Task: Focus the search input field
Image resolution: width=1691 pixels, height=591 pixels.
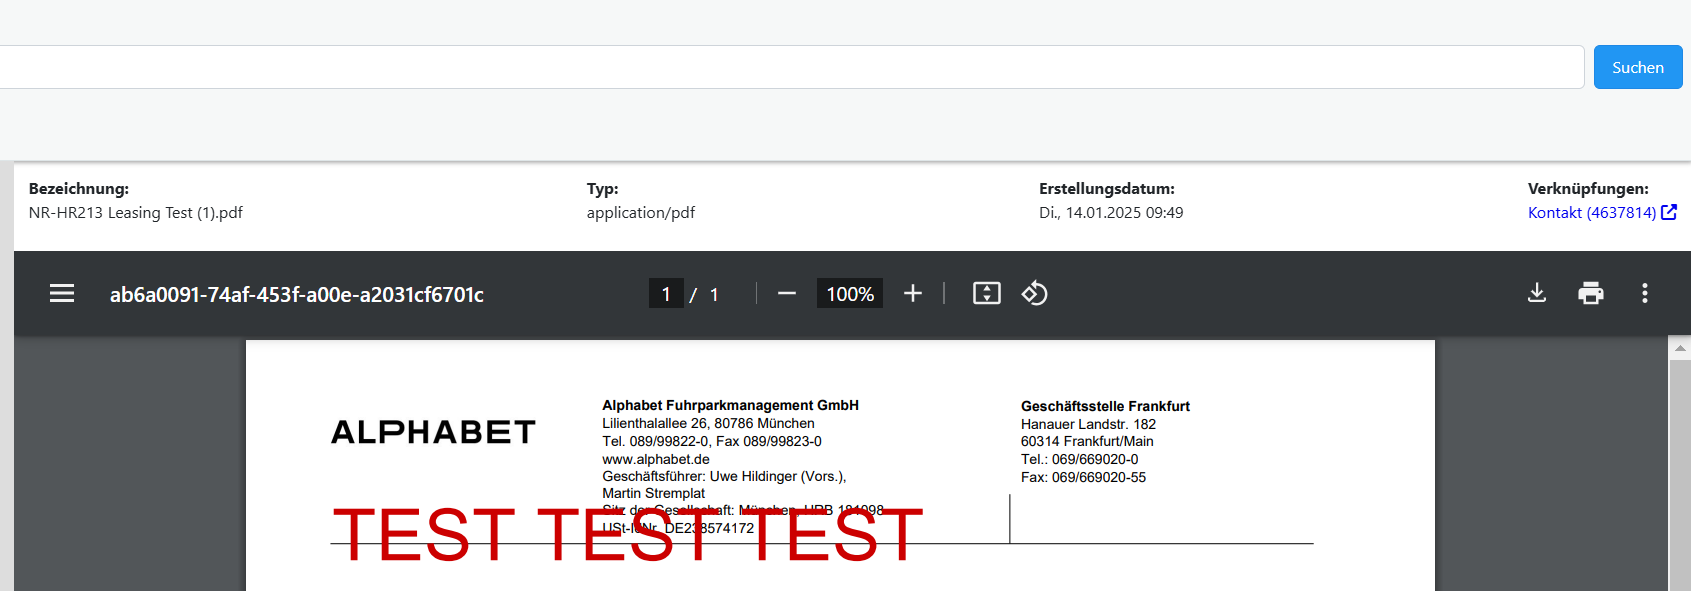Action: (x=790, y=67)
